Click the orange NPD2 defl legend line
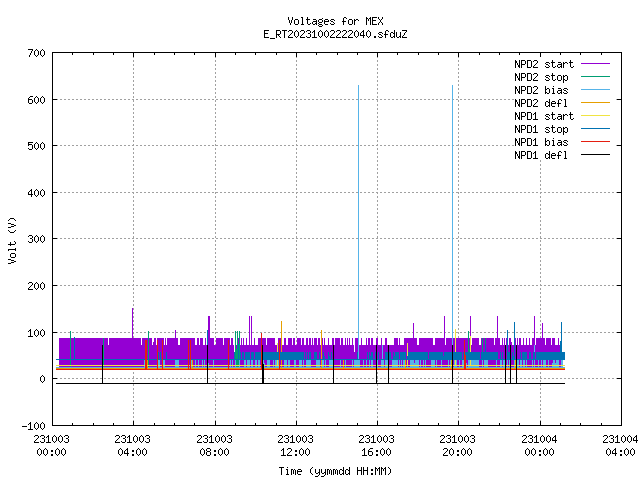The height and width of the screenshot is (480, 640). 595,102
